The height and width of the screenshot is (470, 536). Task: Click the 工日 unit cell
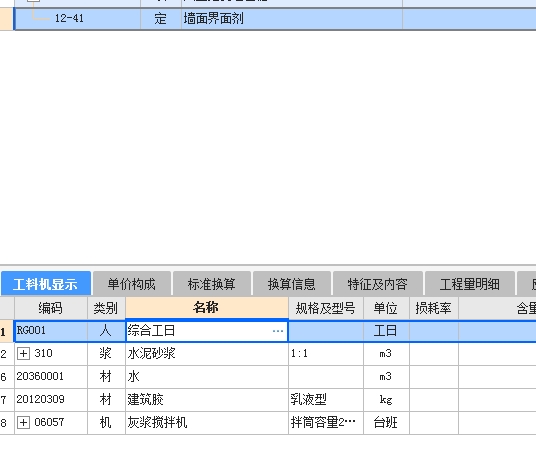(x=386, y=331)
